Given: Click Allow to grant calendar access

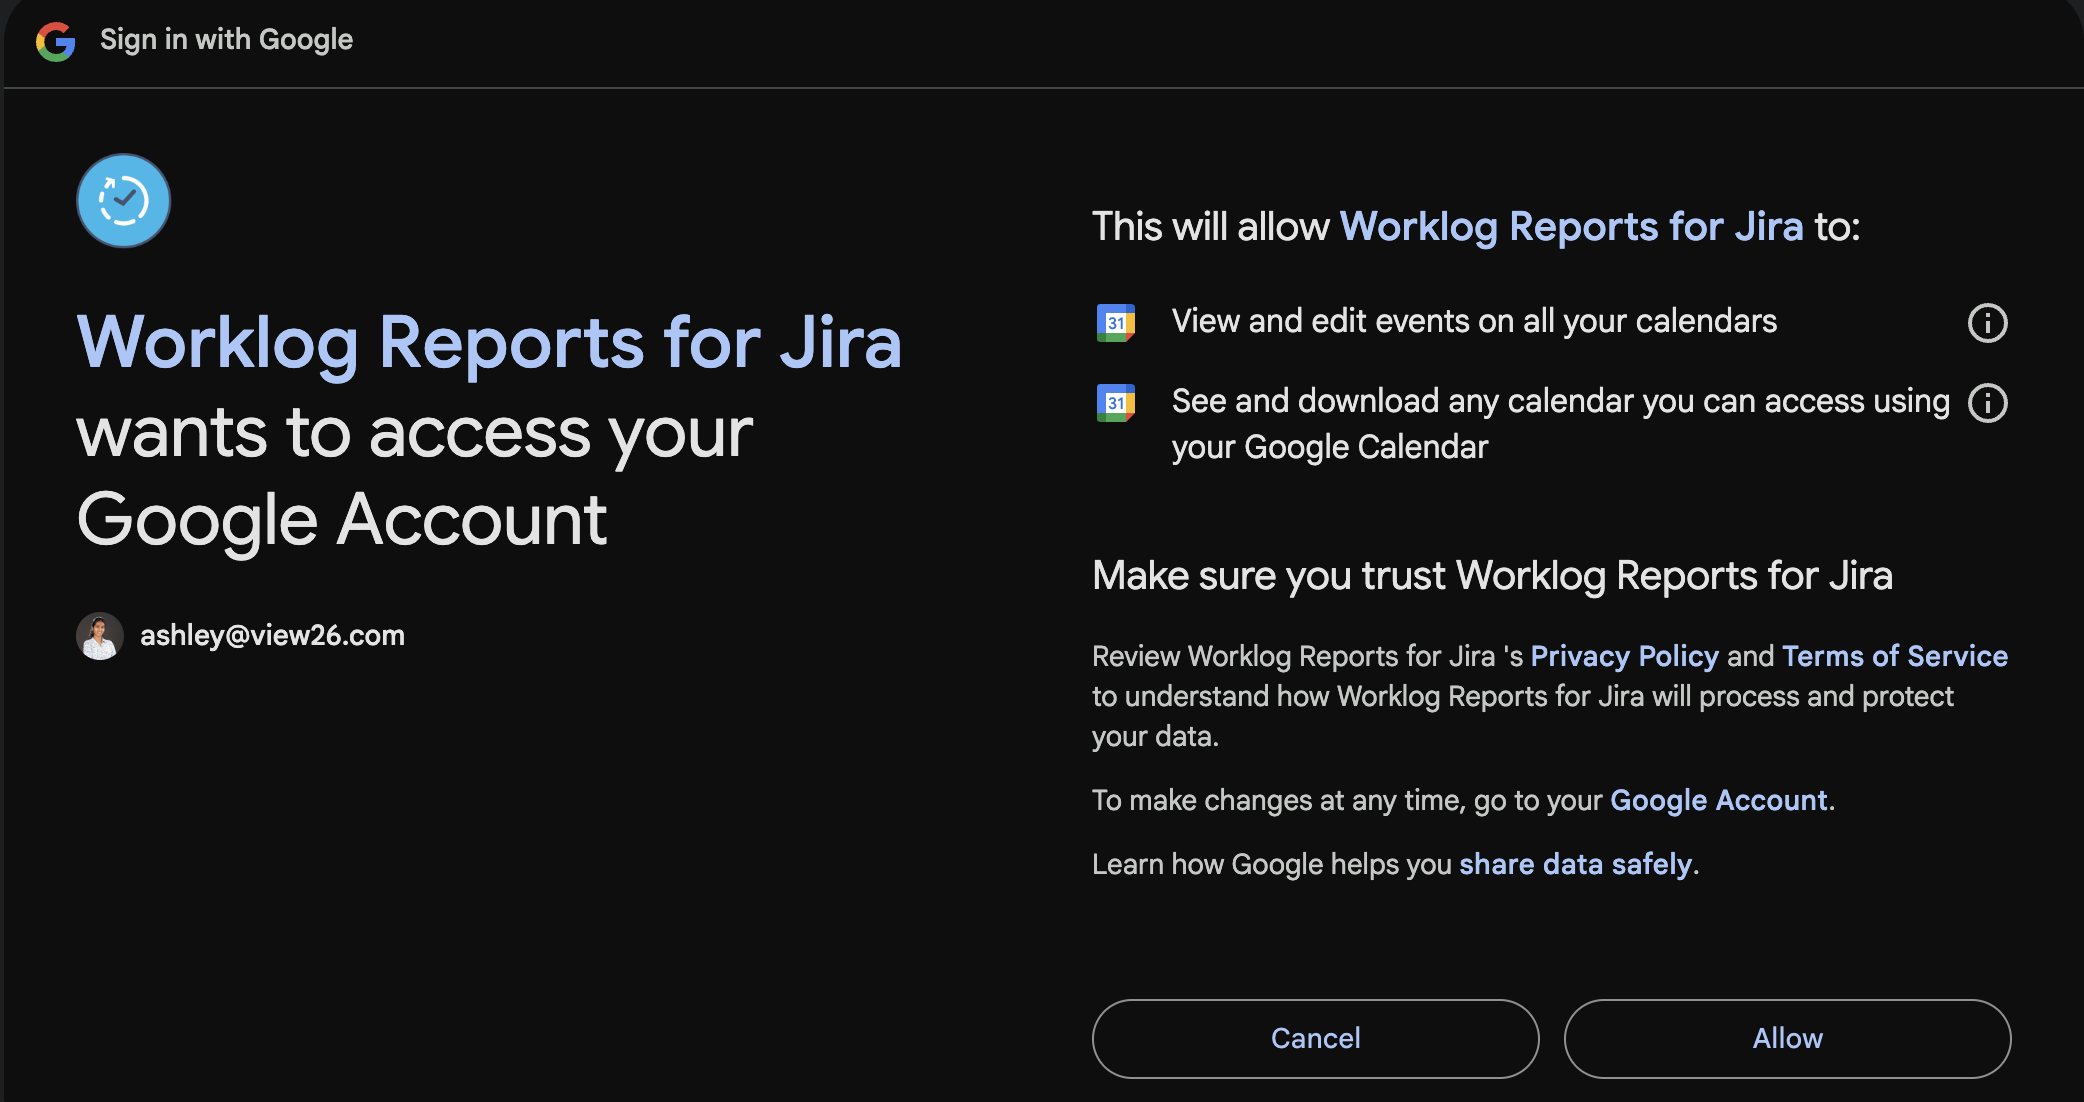Looking at the screenshot, I should [x=1787, y=1039].
